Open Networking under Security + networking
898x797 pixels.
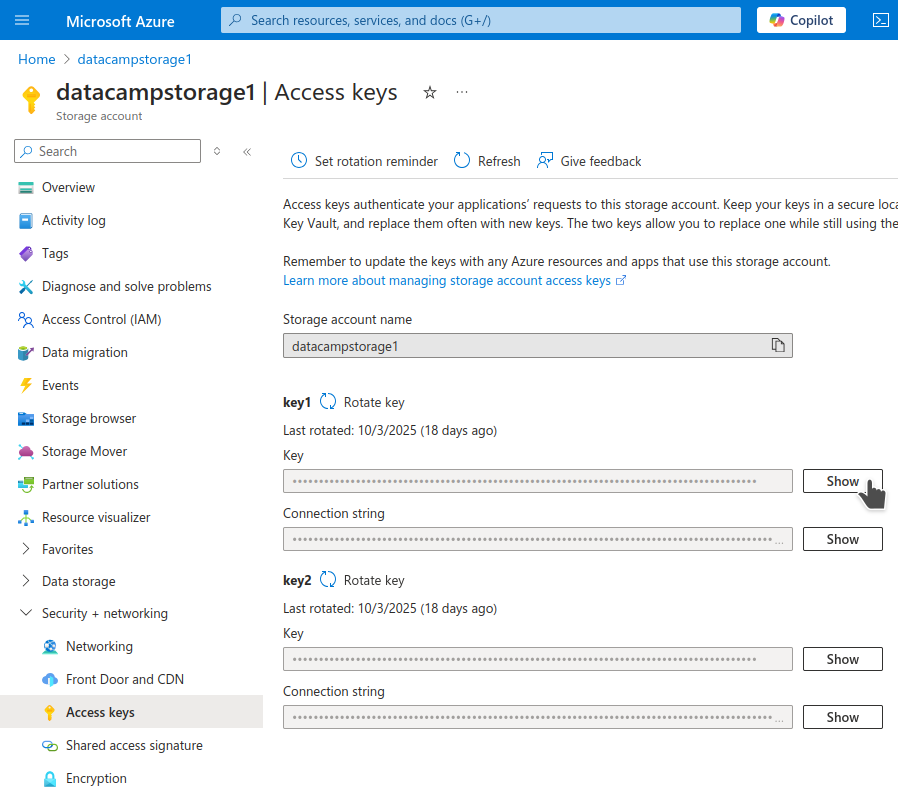[100, 646]
